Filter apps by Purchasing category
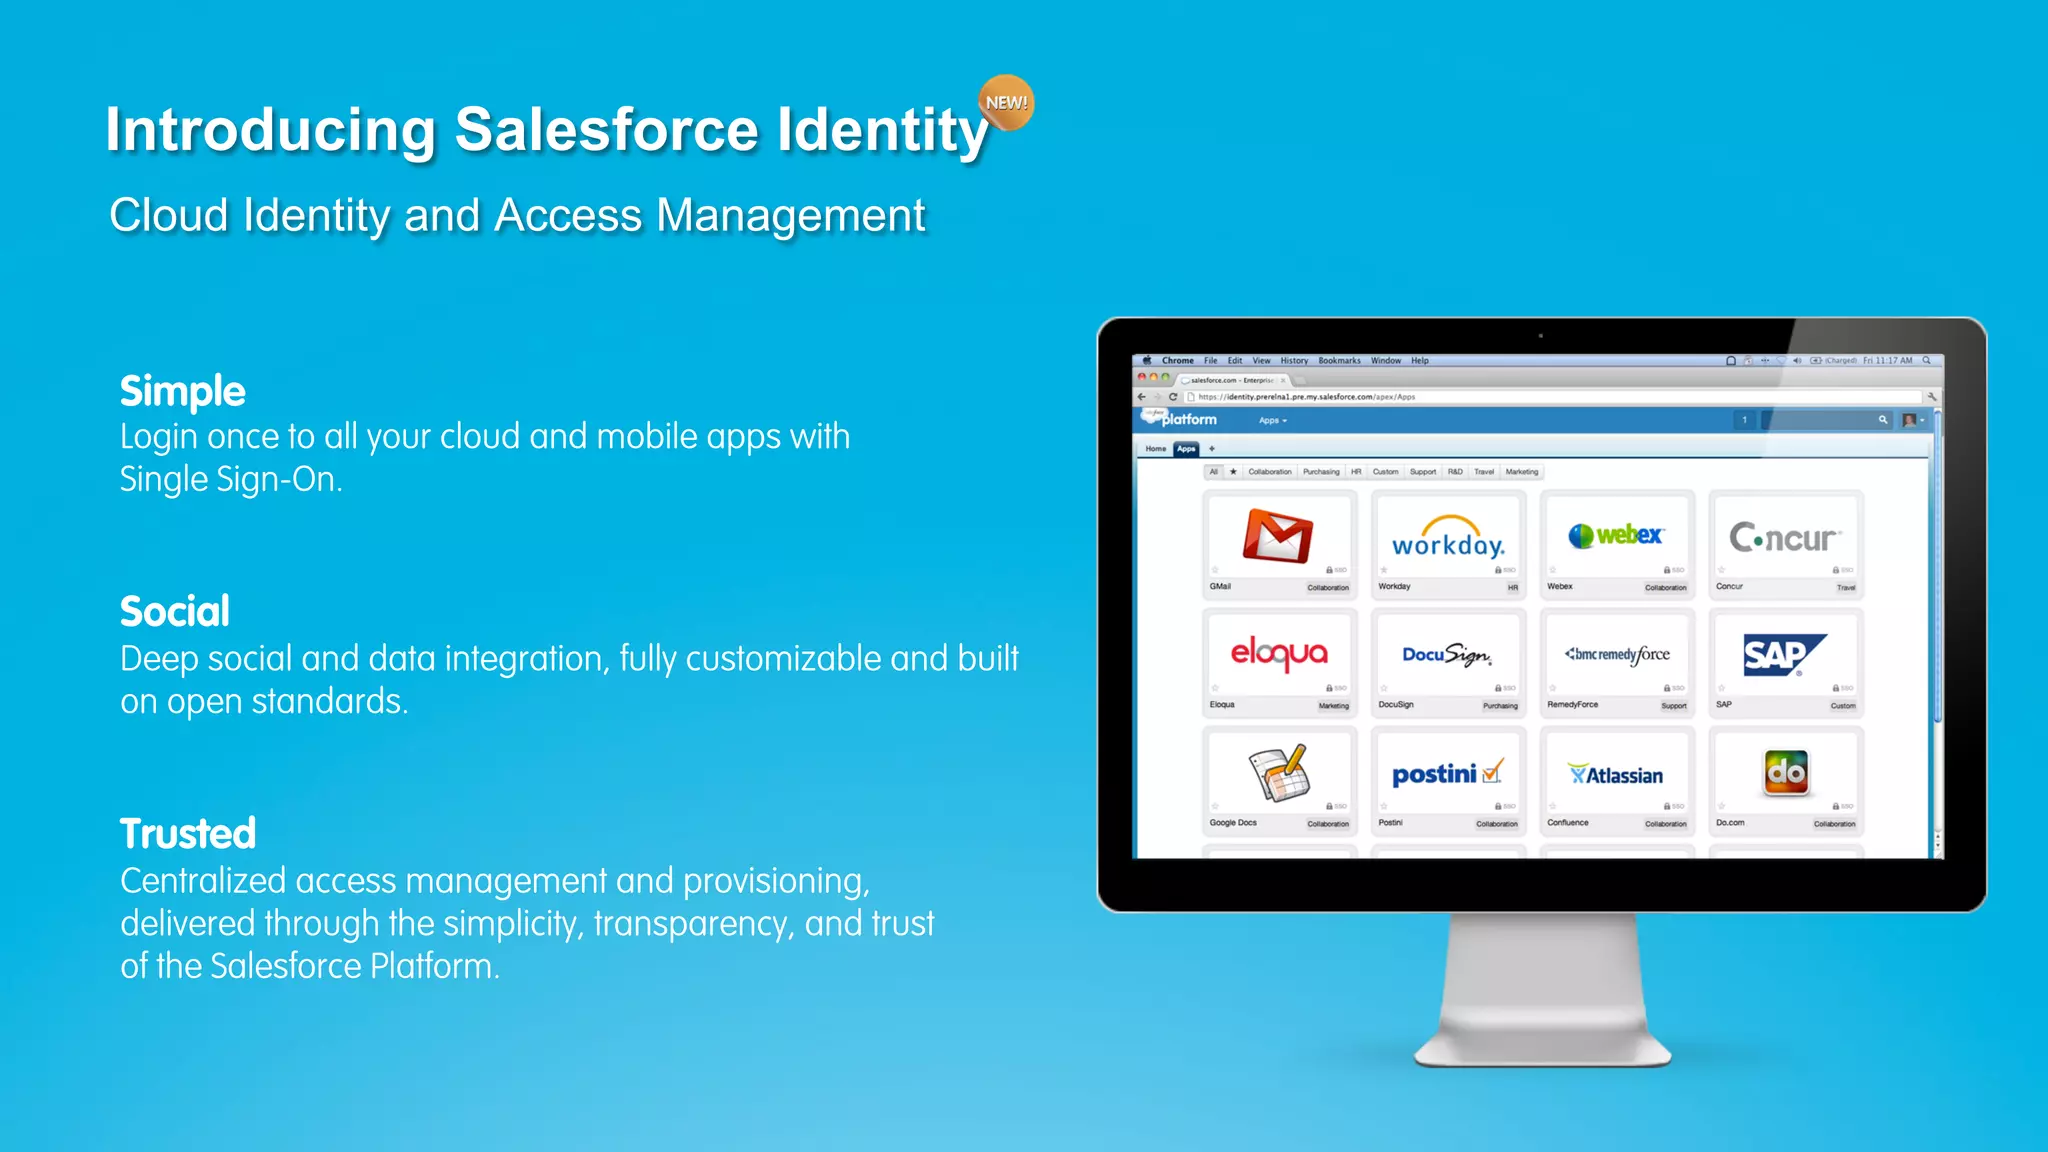The image size is (2048, 1152). coord(1321,472)
